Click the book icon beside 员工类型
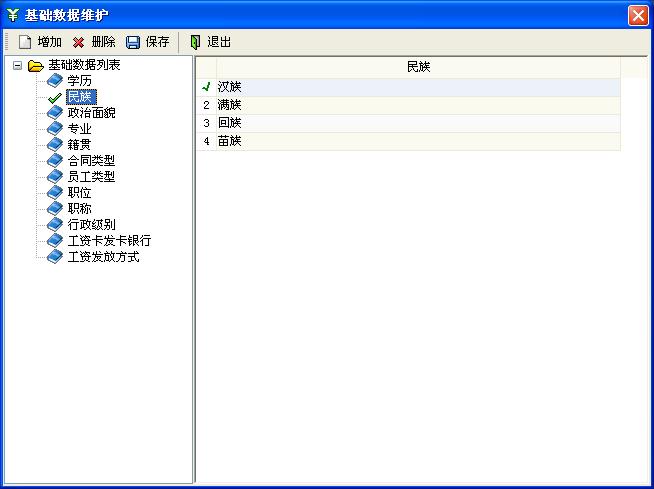Viewport: 654px width, 489px height. tap(55, 176)
